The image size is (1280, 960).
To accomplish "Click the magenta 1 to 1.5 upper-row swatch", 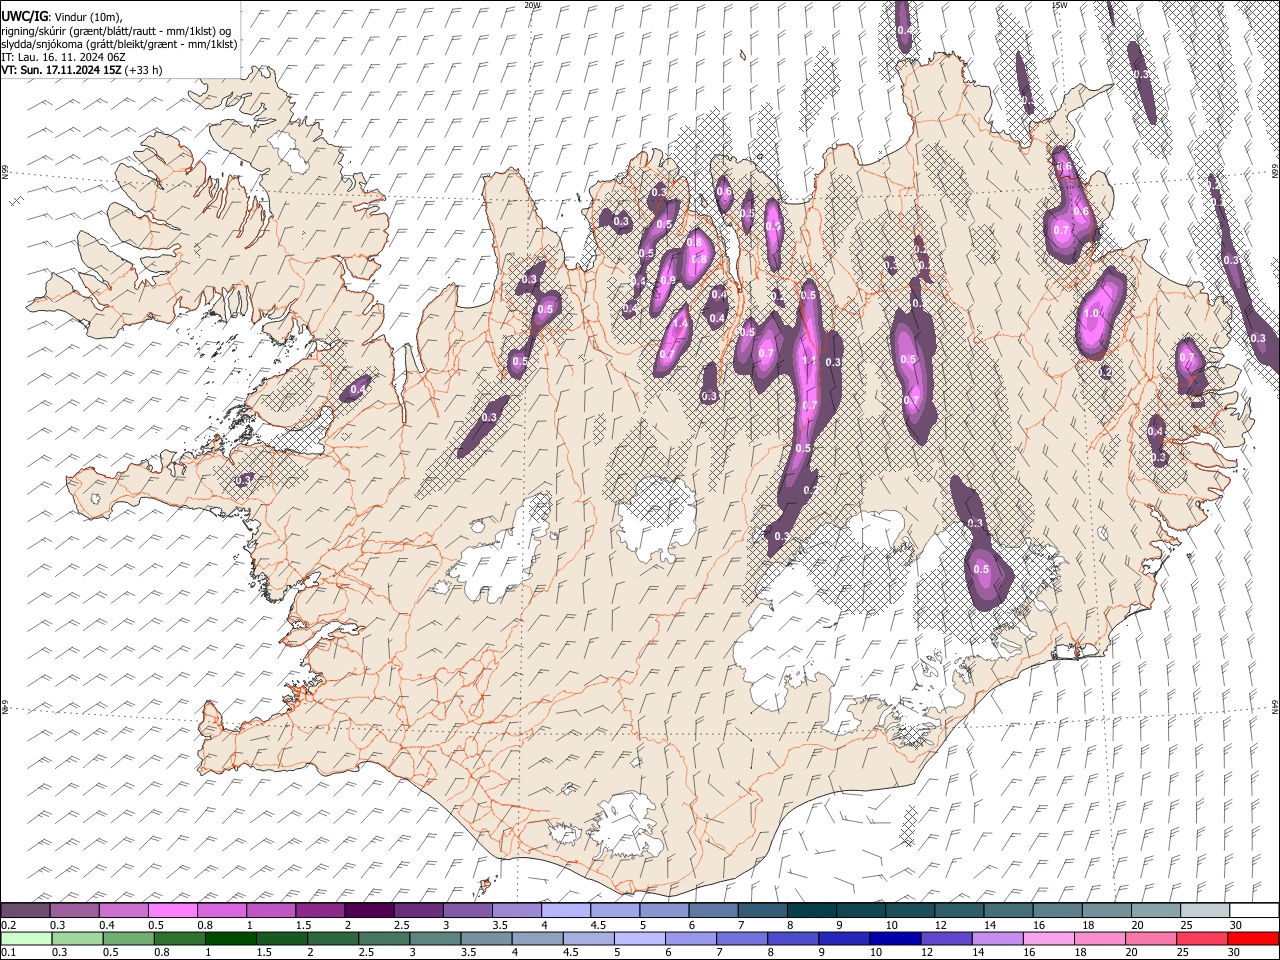I will pyautogui.click(x=270, y=911).
